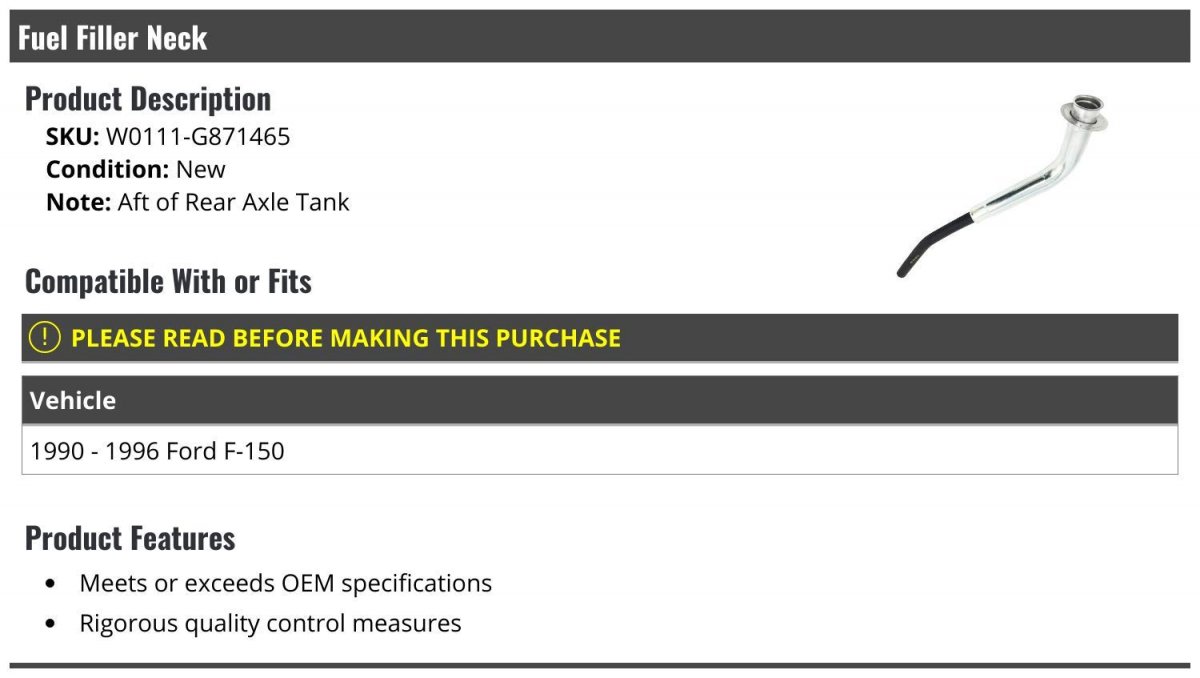Click the Compatible With or Fits heading
This screenshot has height=678, width=1200.
click(x=168, y=281)
